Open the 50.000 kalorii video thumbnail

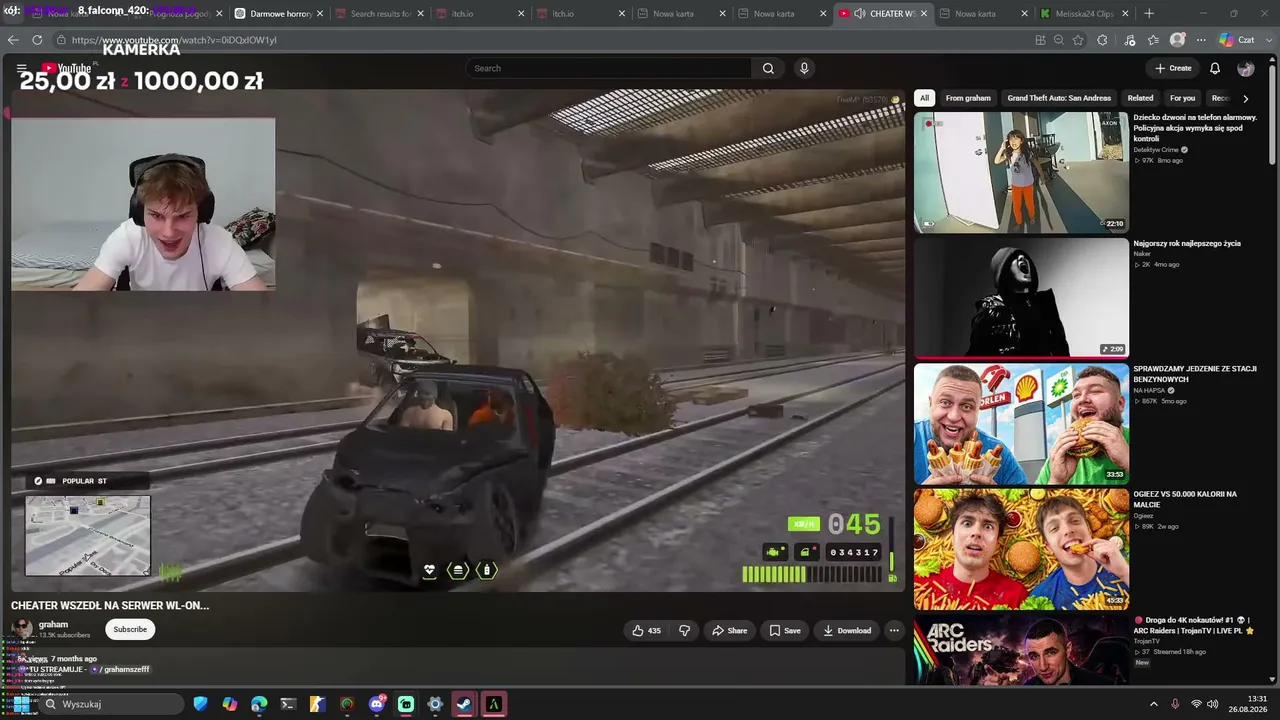coord(1021,549)
